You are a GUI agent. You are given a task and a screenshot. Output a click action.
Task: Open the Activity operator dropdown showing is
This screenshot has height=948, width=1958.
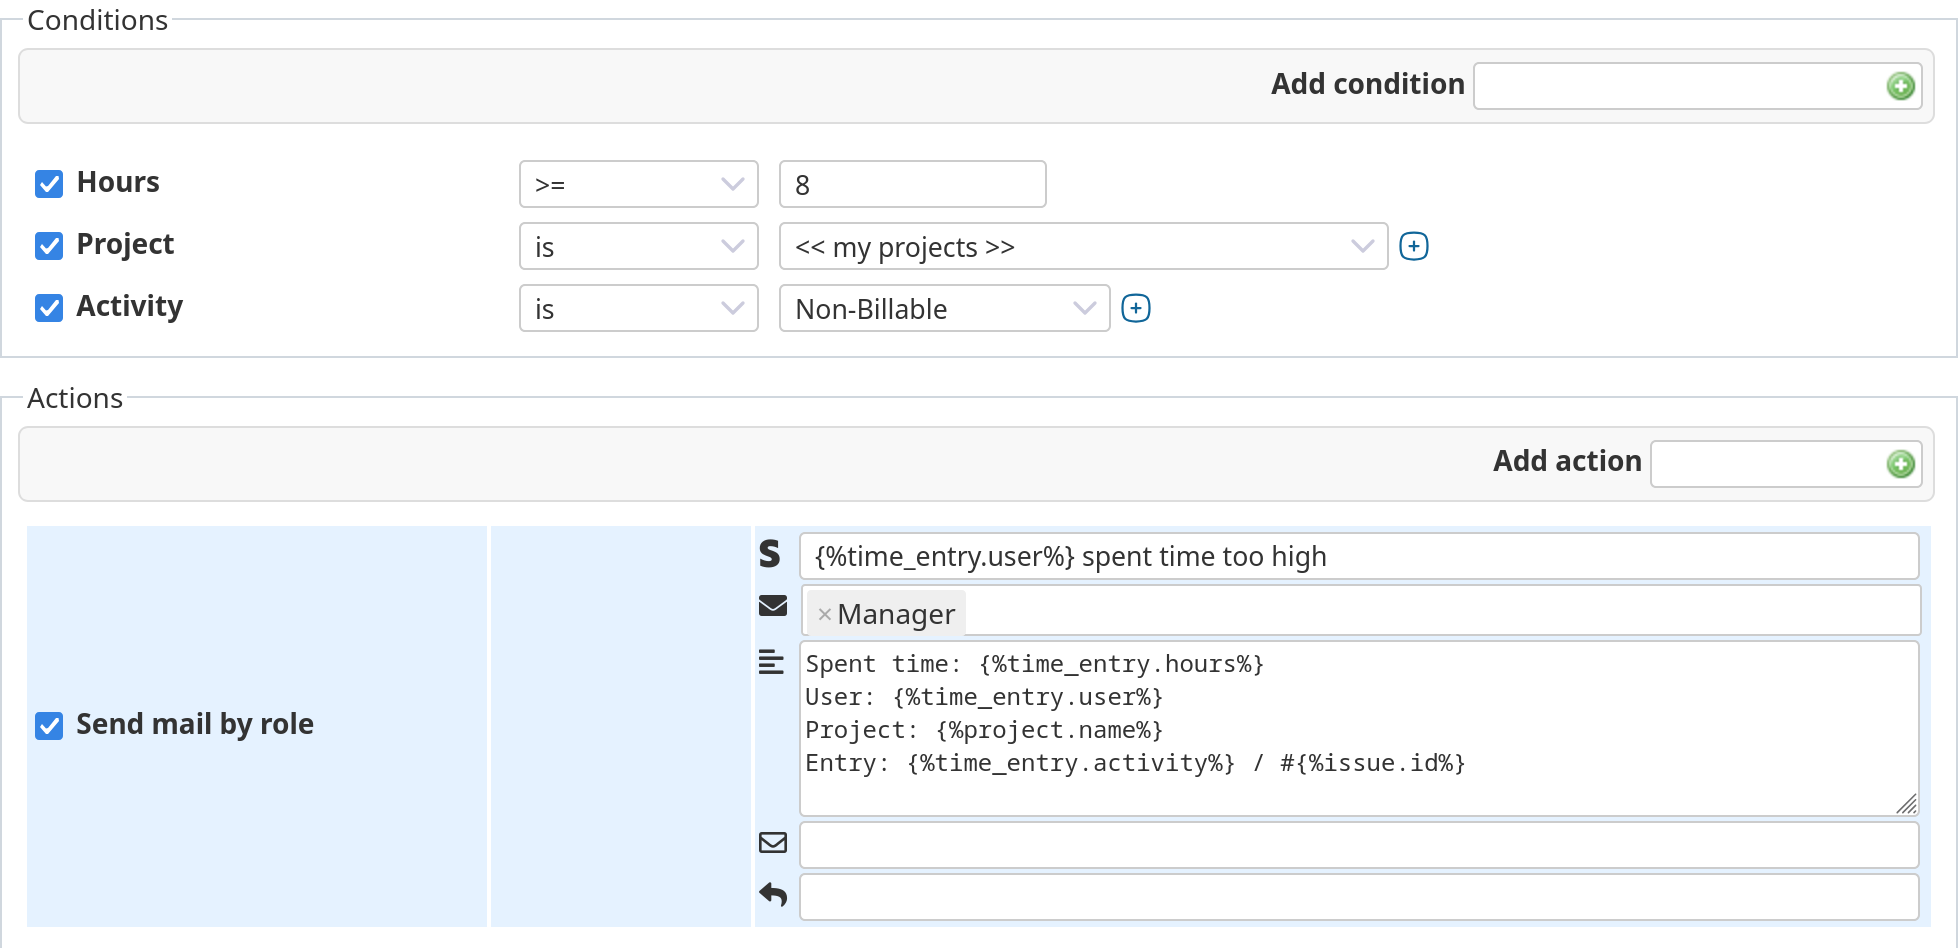[638, 308]
